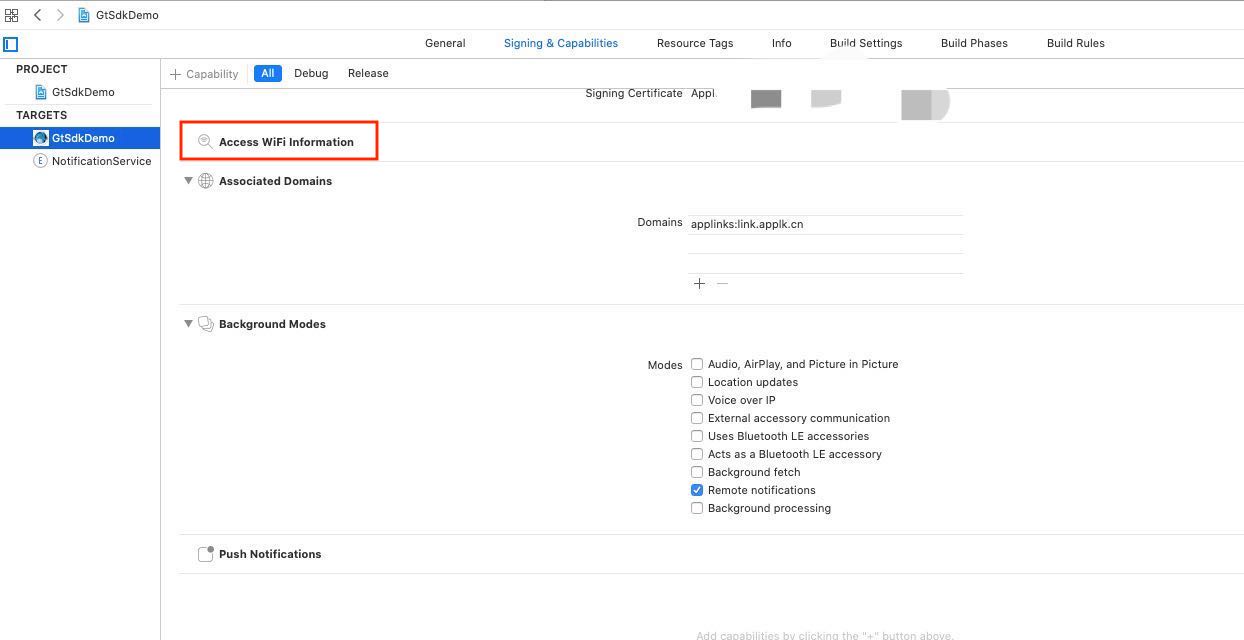Click the Access WiFi Information heading

coord(286,142)
